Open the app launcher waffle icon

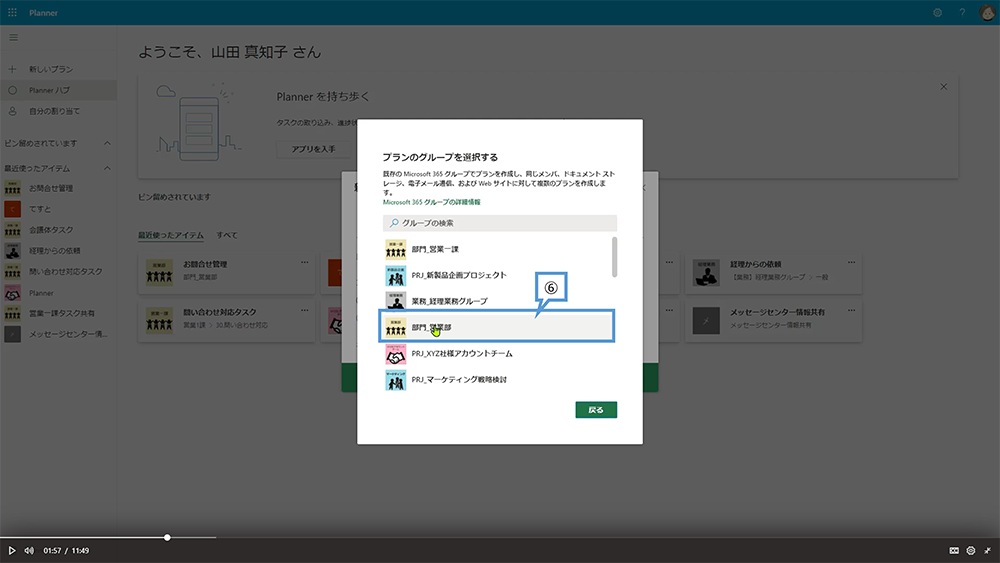[12, 12]
